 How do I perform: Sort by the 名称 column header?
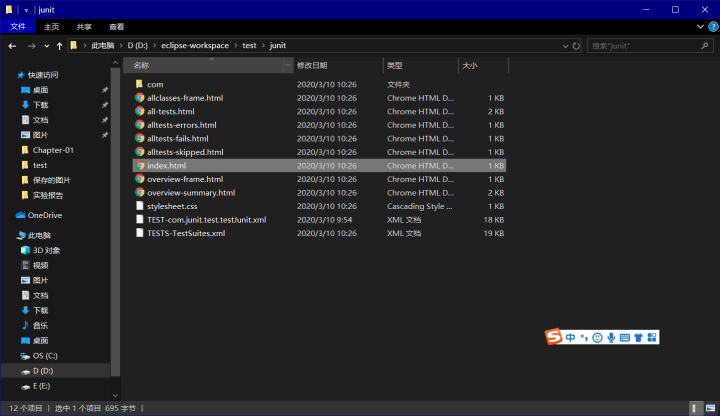pyautogui.click(x=141, y=66)
